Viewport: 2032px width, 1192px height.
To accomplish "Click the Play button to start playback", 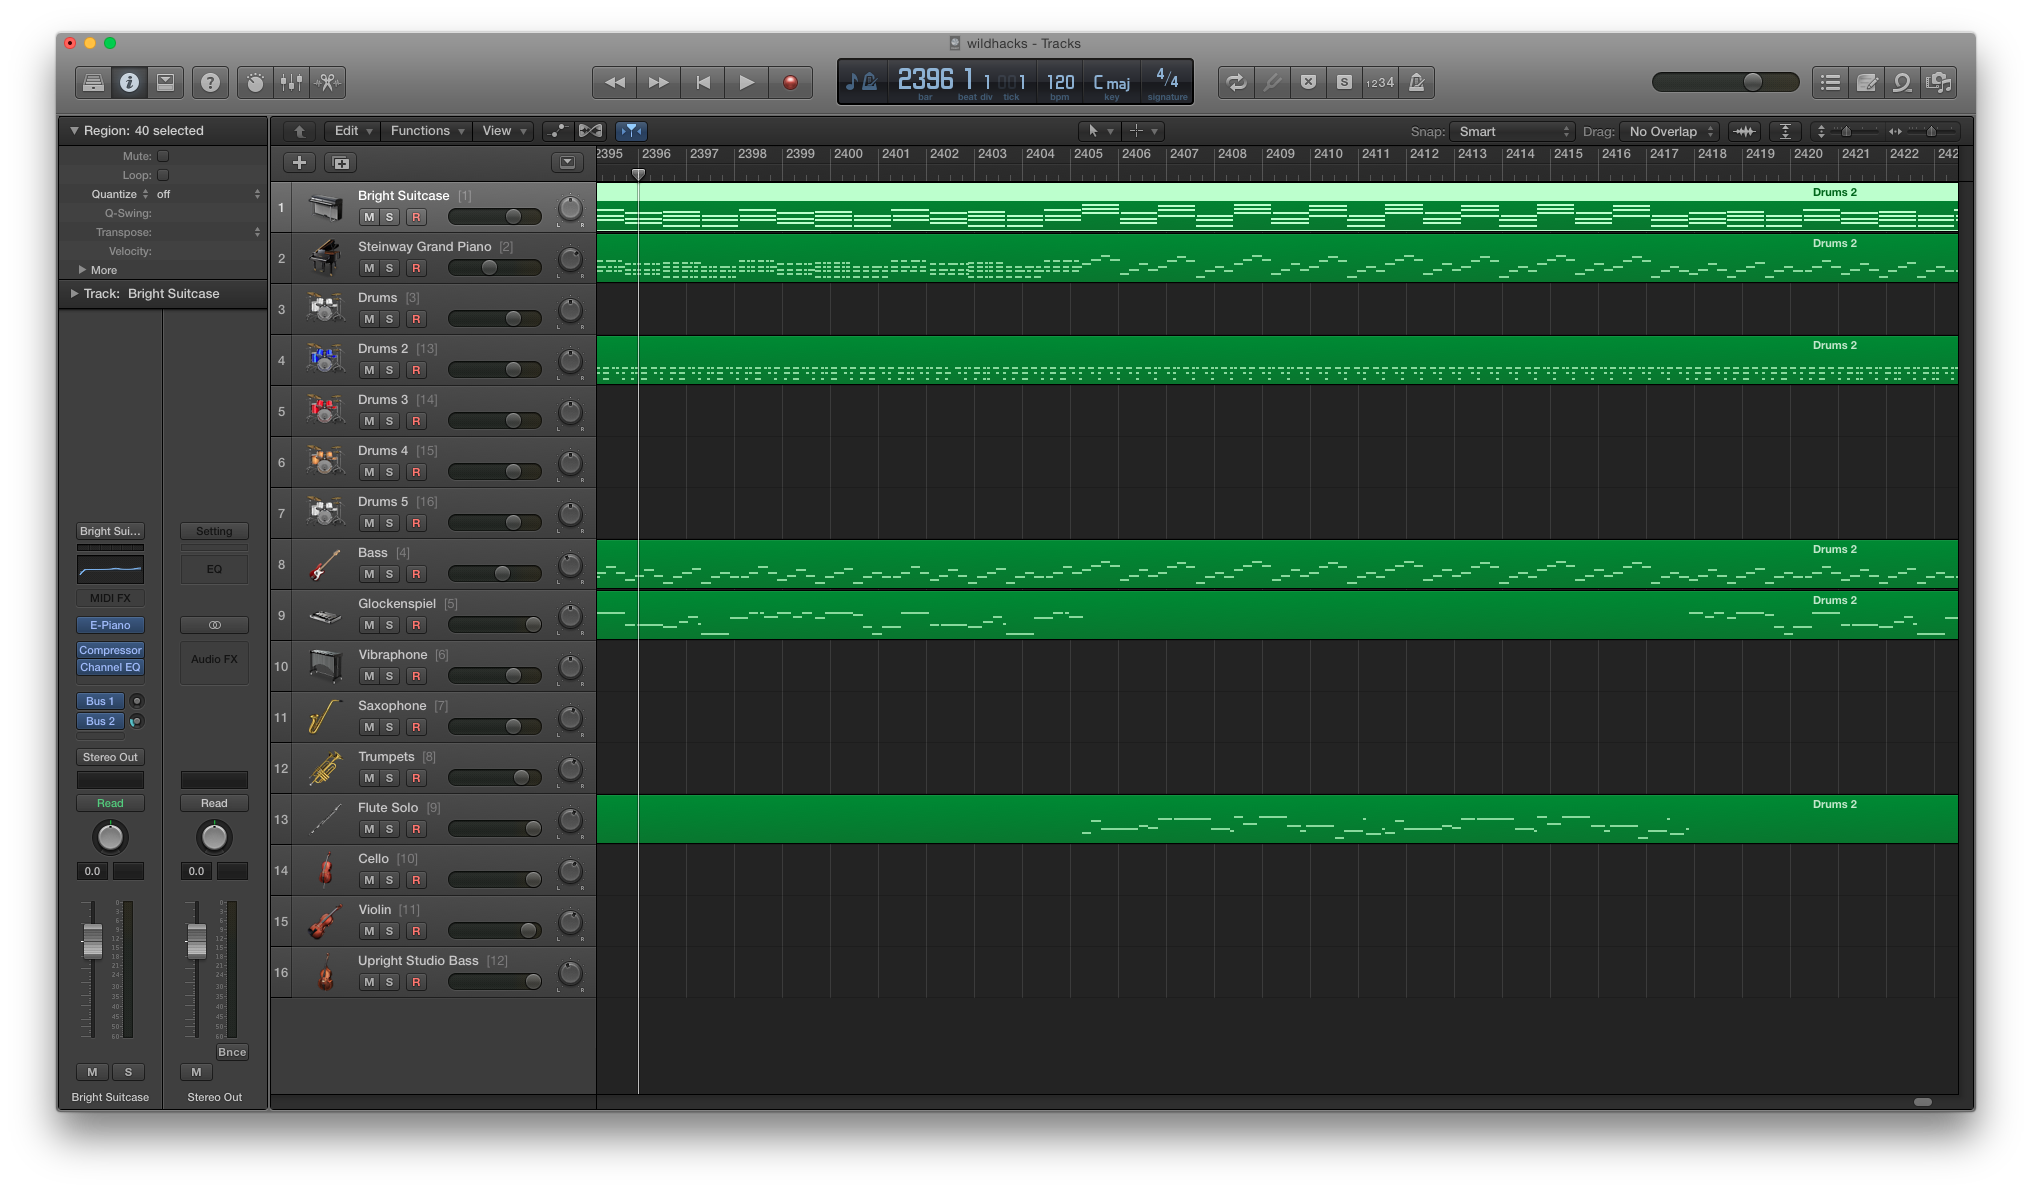I will pyautogui.click(x=746, y=81).
